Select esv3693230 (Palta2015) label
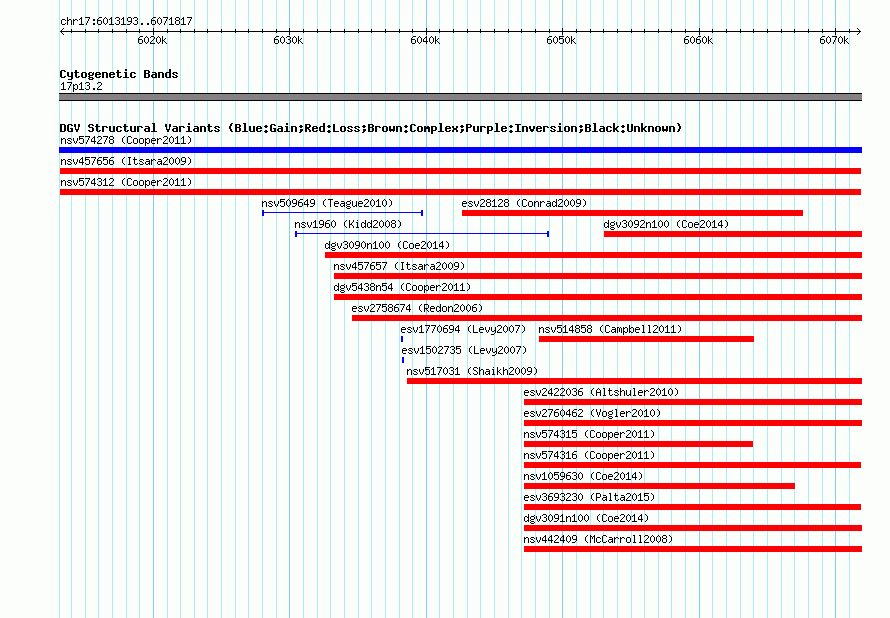This screenshot has height=618, width=890. [x=589, y=497]
